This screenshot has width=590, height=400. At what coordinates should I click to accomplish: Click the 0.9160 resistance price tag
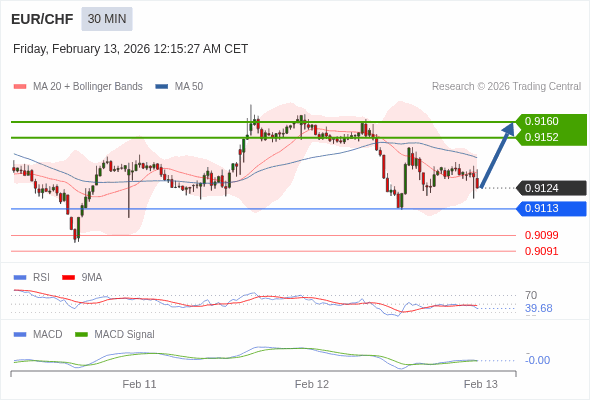click(x=551, y=122)
